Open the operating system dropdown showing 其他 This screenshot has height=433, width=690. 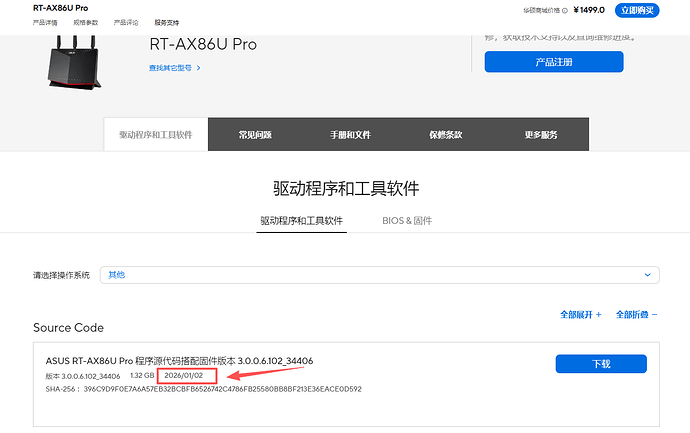pyautogui.click(x=379, y=275)
